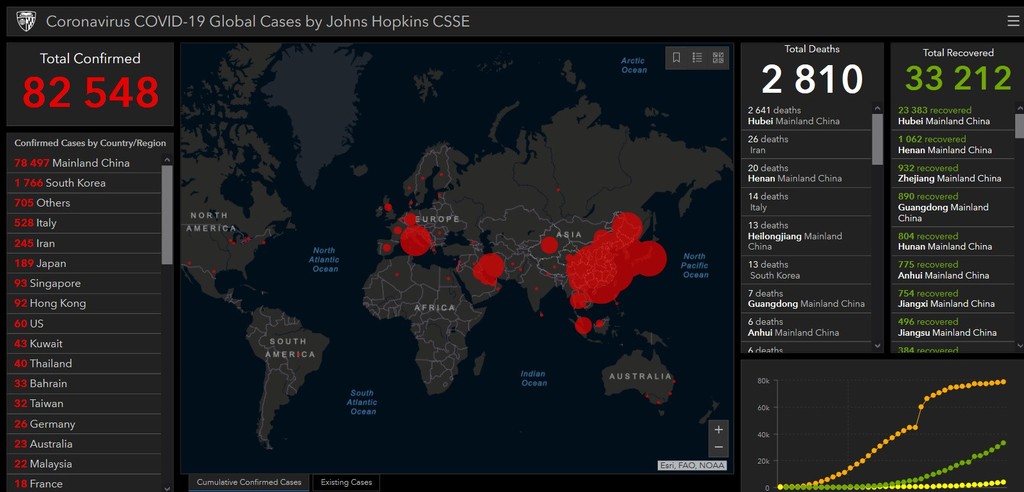Select US with 60 confirmed cases

[84, 323]
